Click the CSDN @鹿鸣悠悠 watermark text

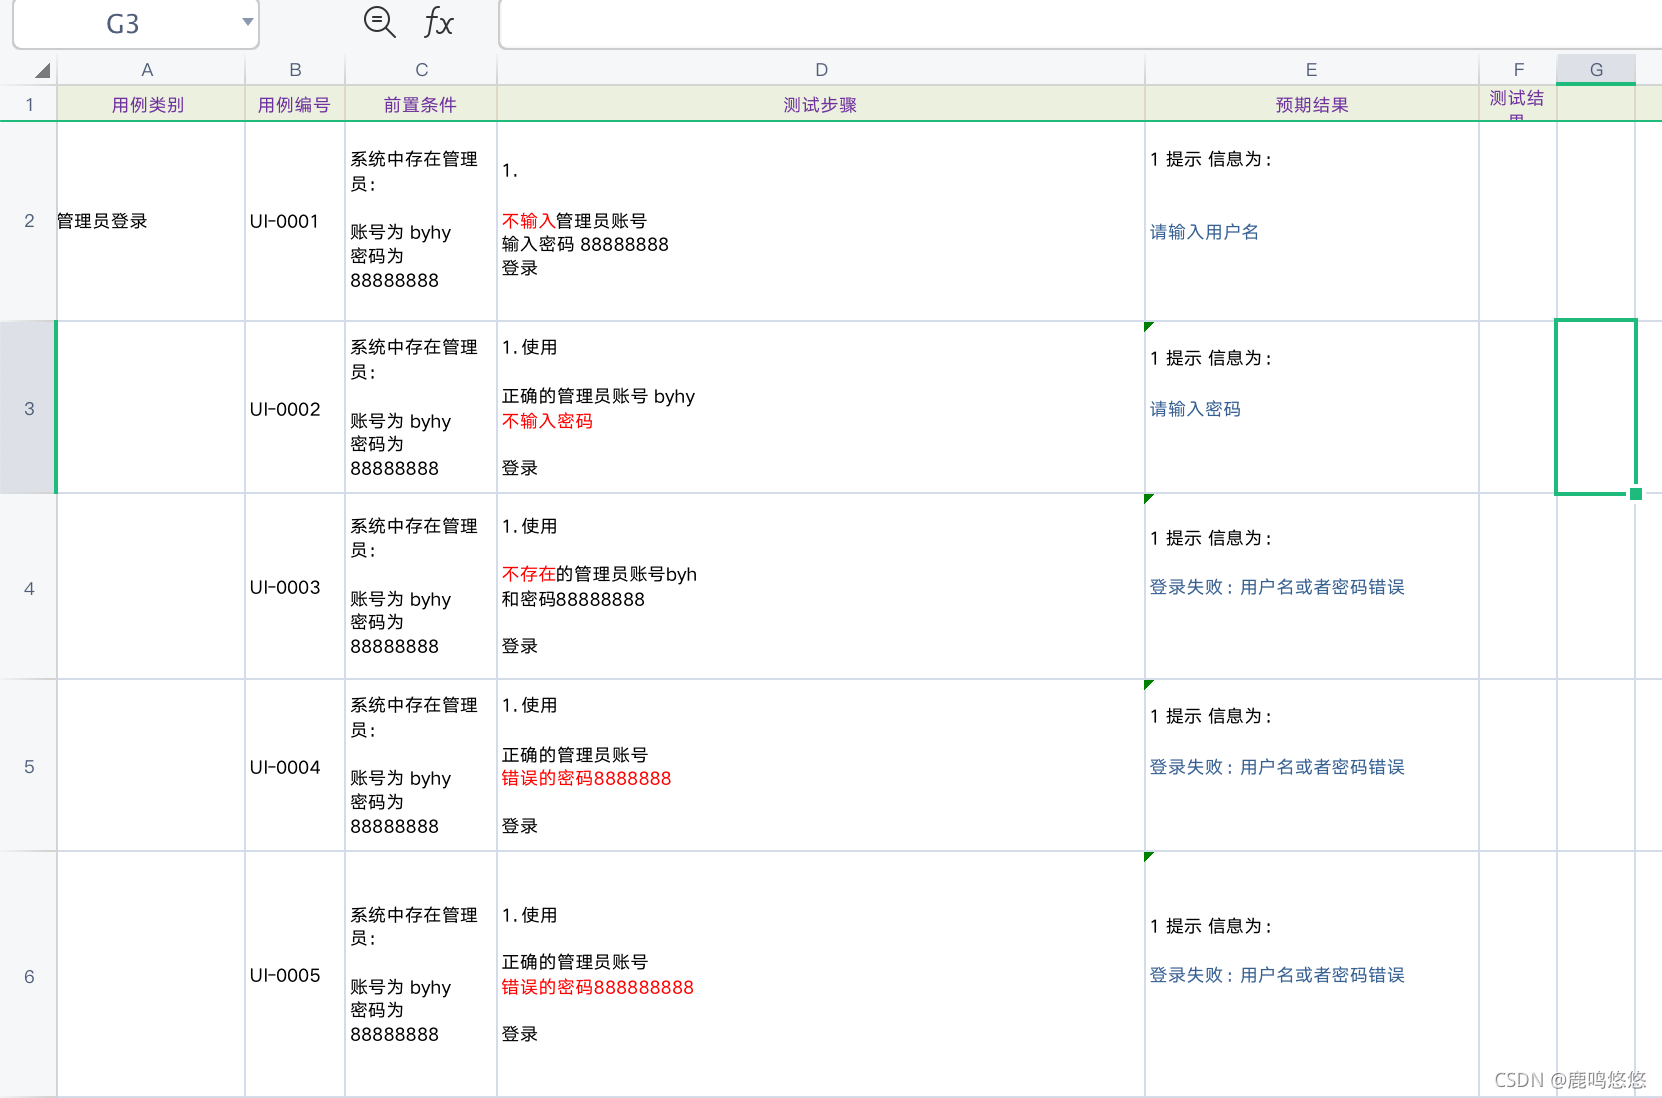[x=1569, y=1080]
